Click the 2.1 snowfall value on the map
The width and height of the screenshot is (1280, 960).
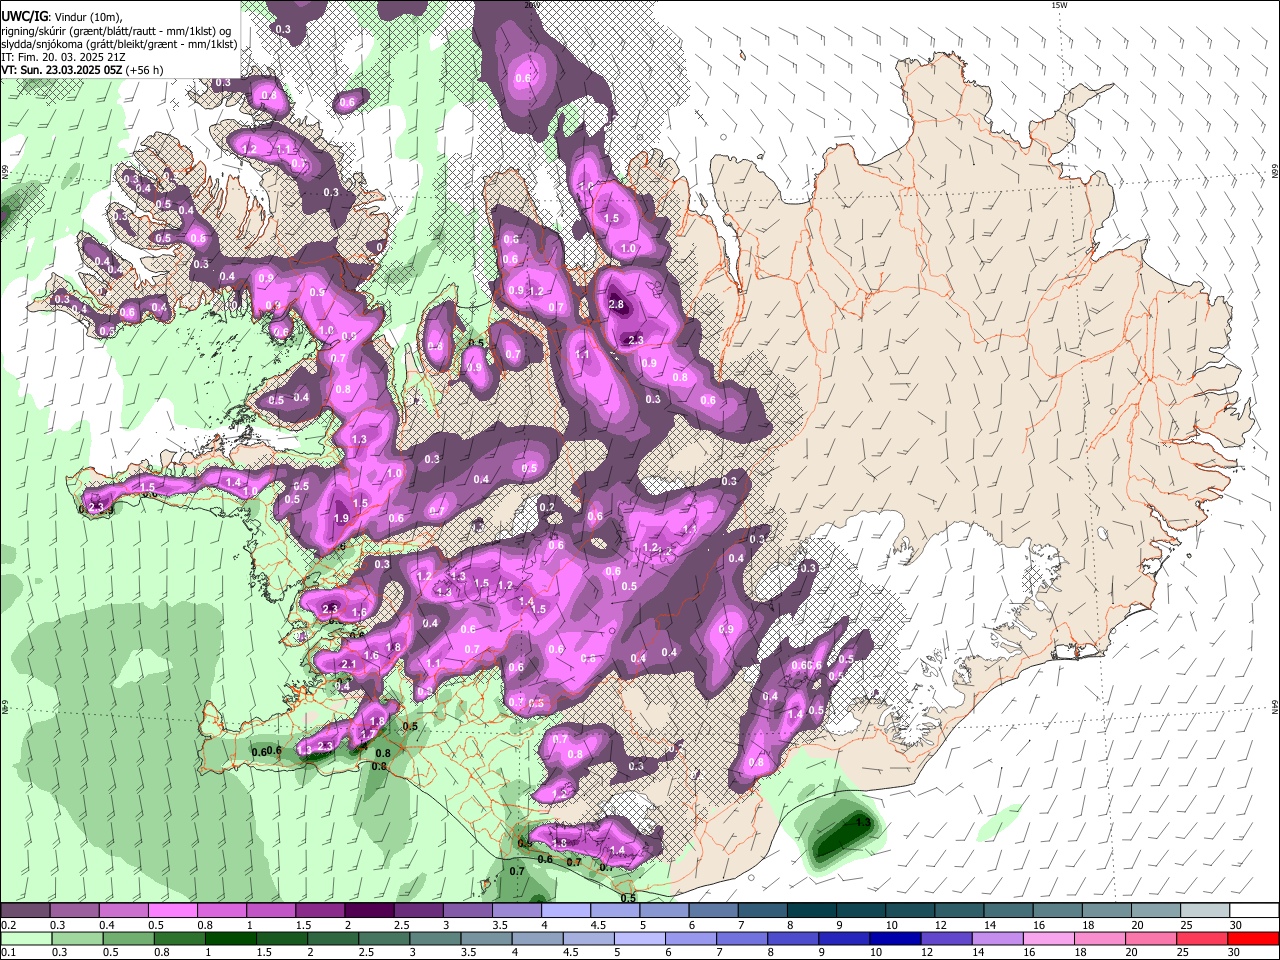click(x=349, y=664)
